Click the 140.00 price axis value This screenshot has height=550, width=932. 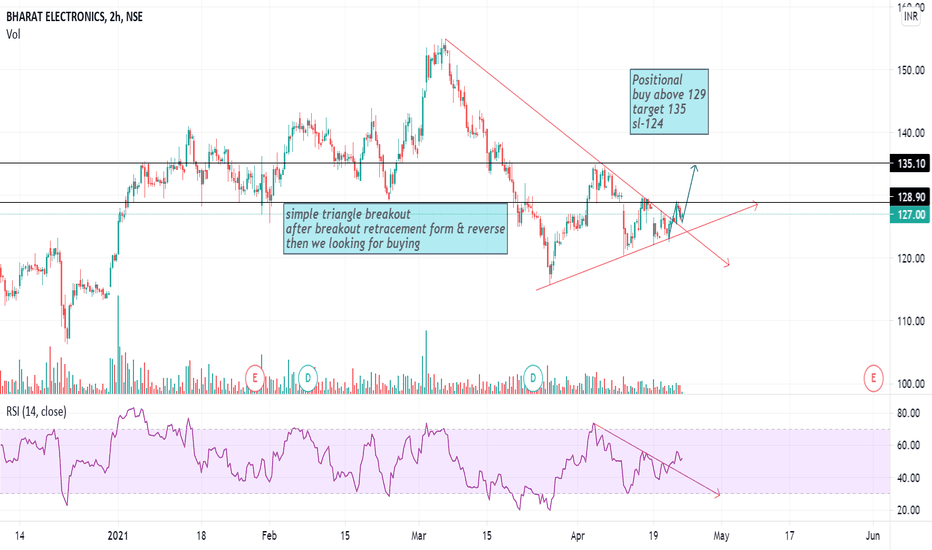[911, 133]
